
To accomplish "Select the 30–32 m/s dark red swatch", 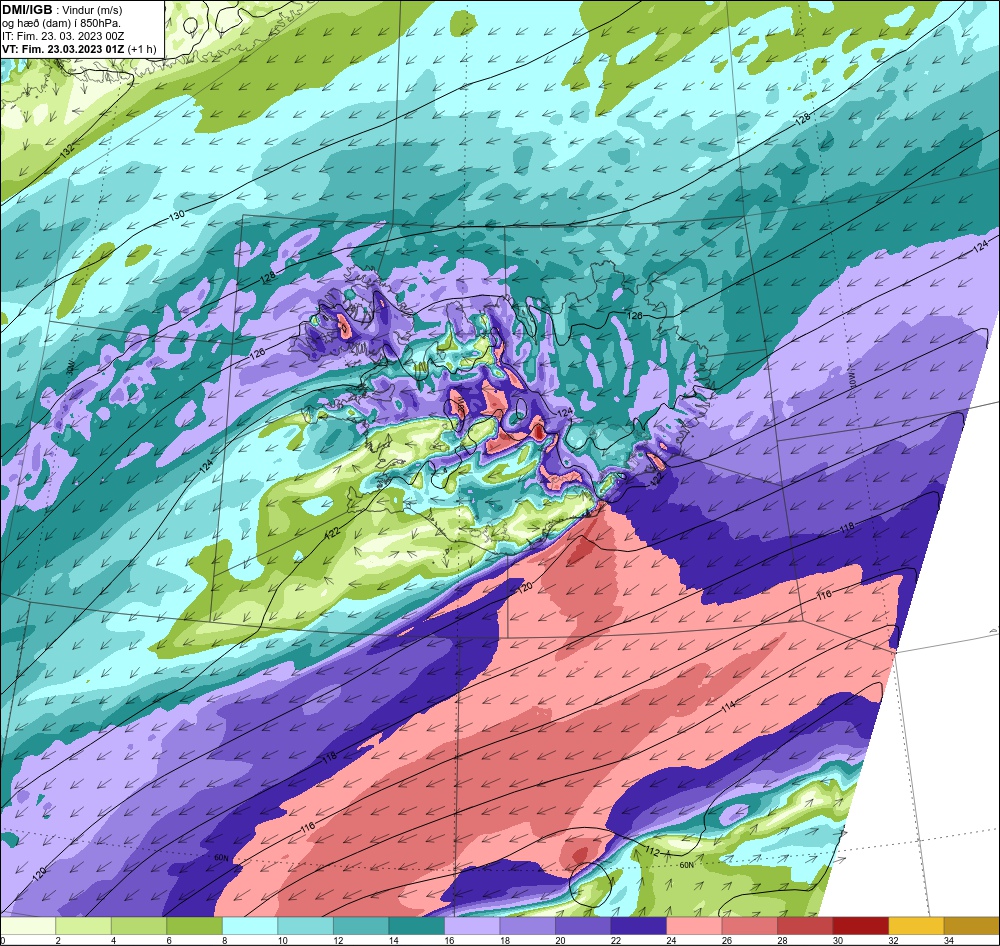I will [860, 926].
